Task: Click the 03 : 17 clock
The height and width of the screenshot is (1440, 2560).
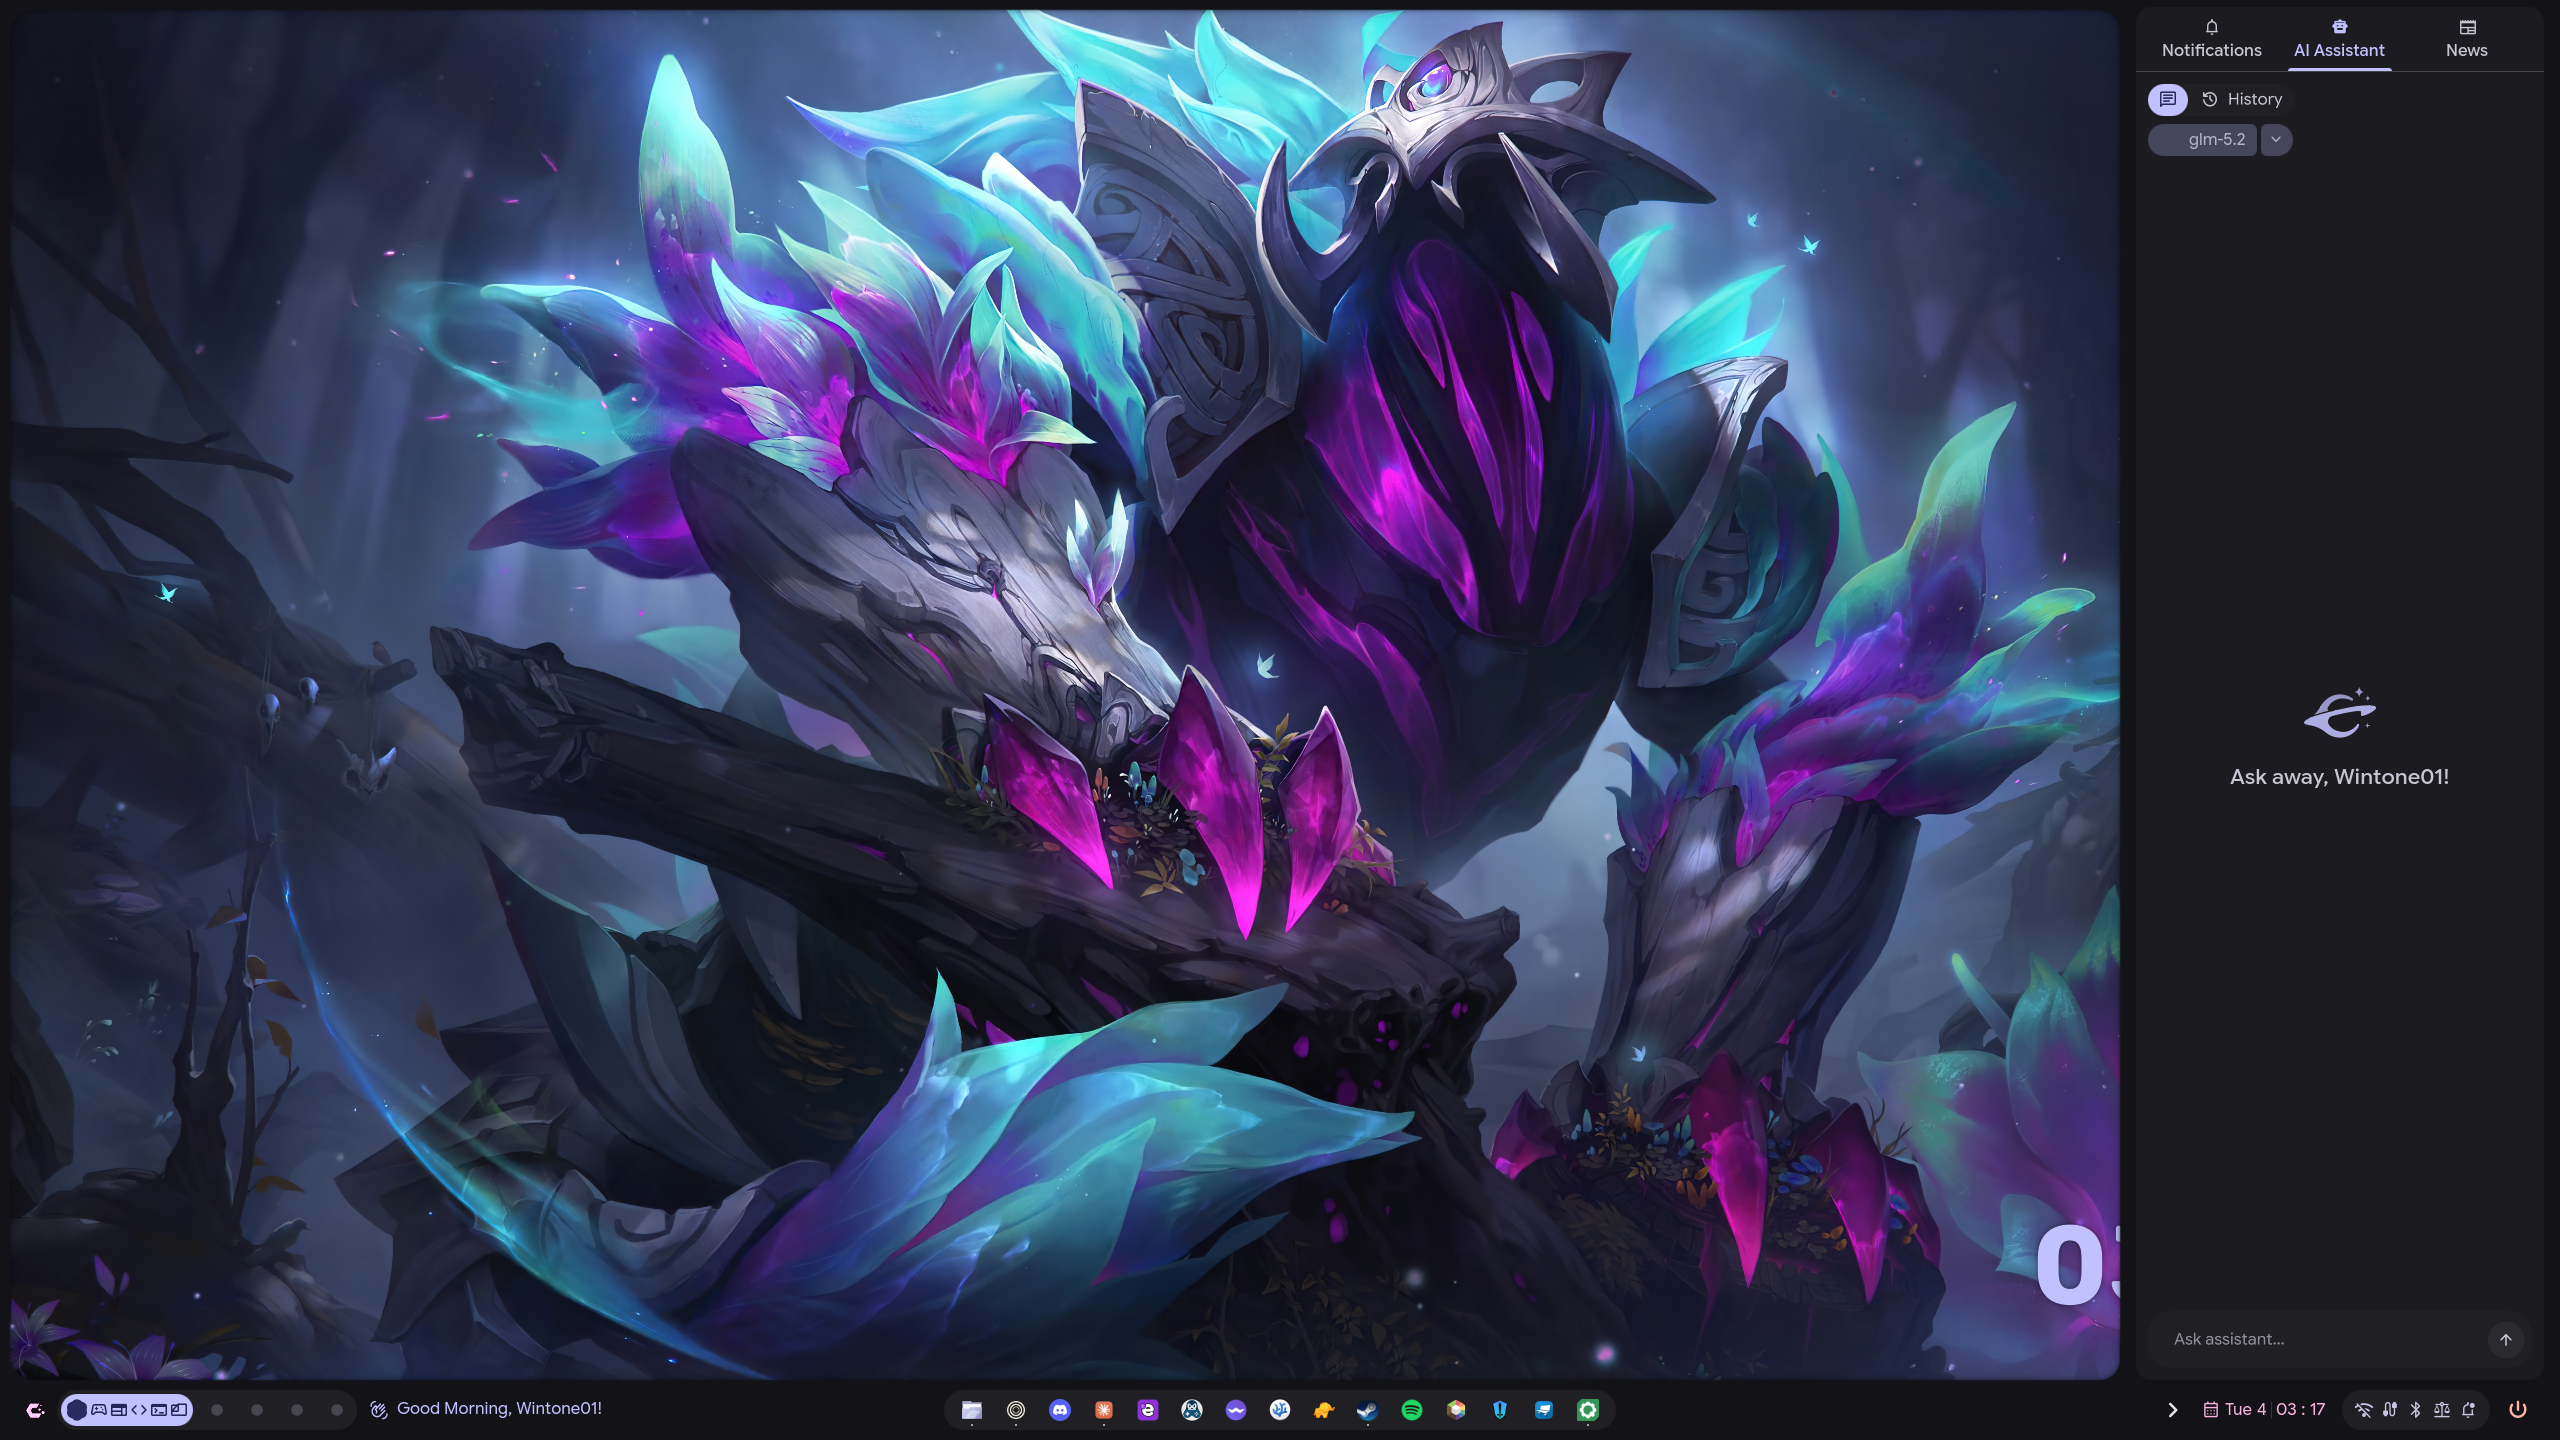Action: 2301,1410
